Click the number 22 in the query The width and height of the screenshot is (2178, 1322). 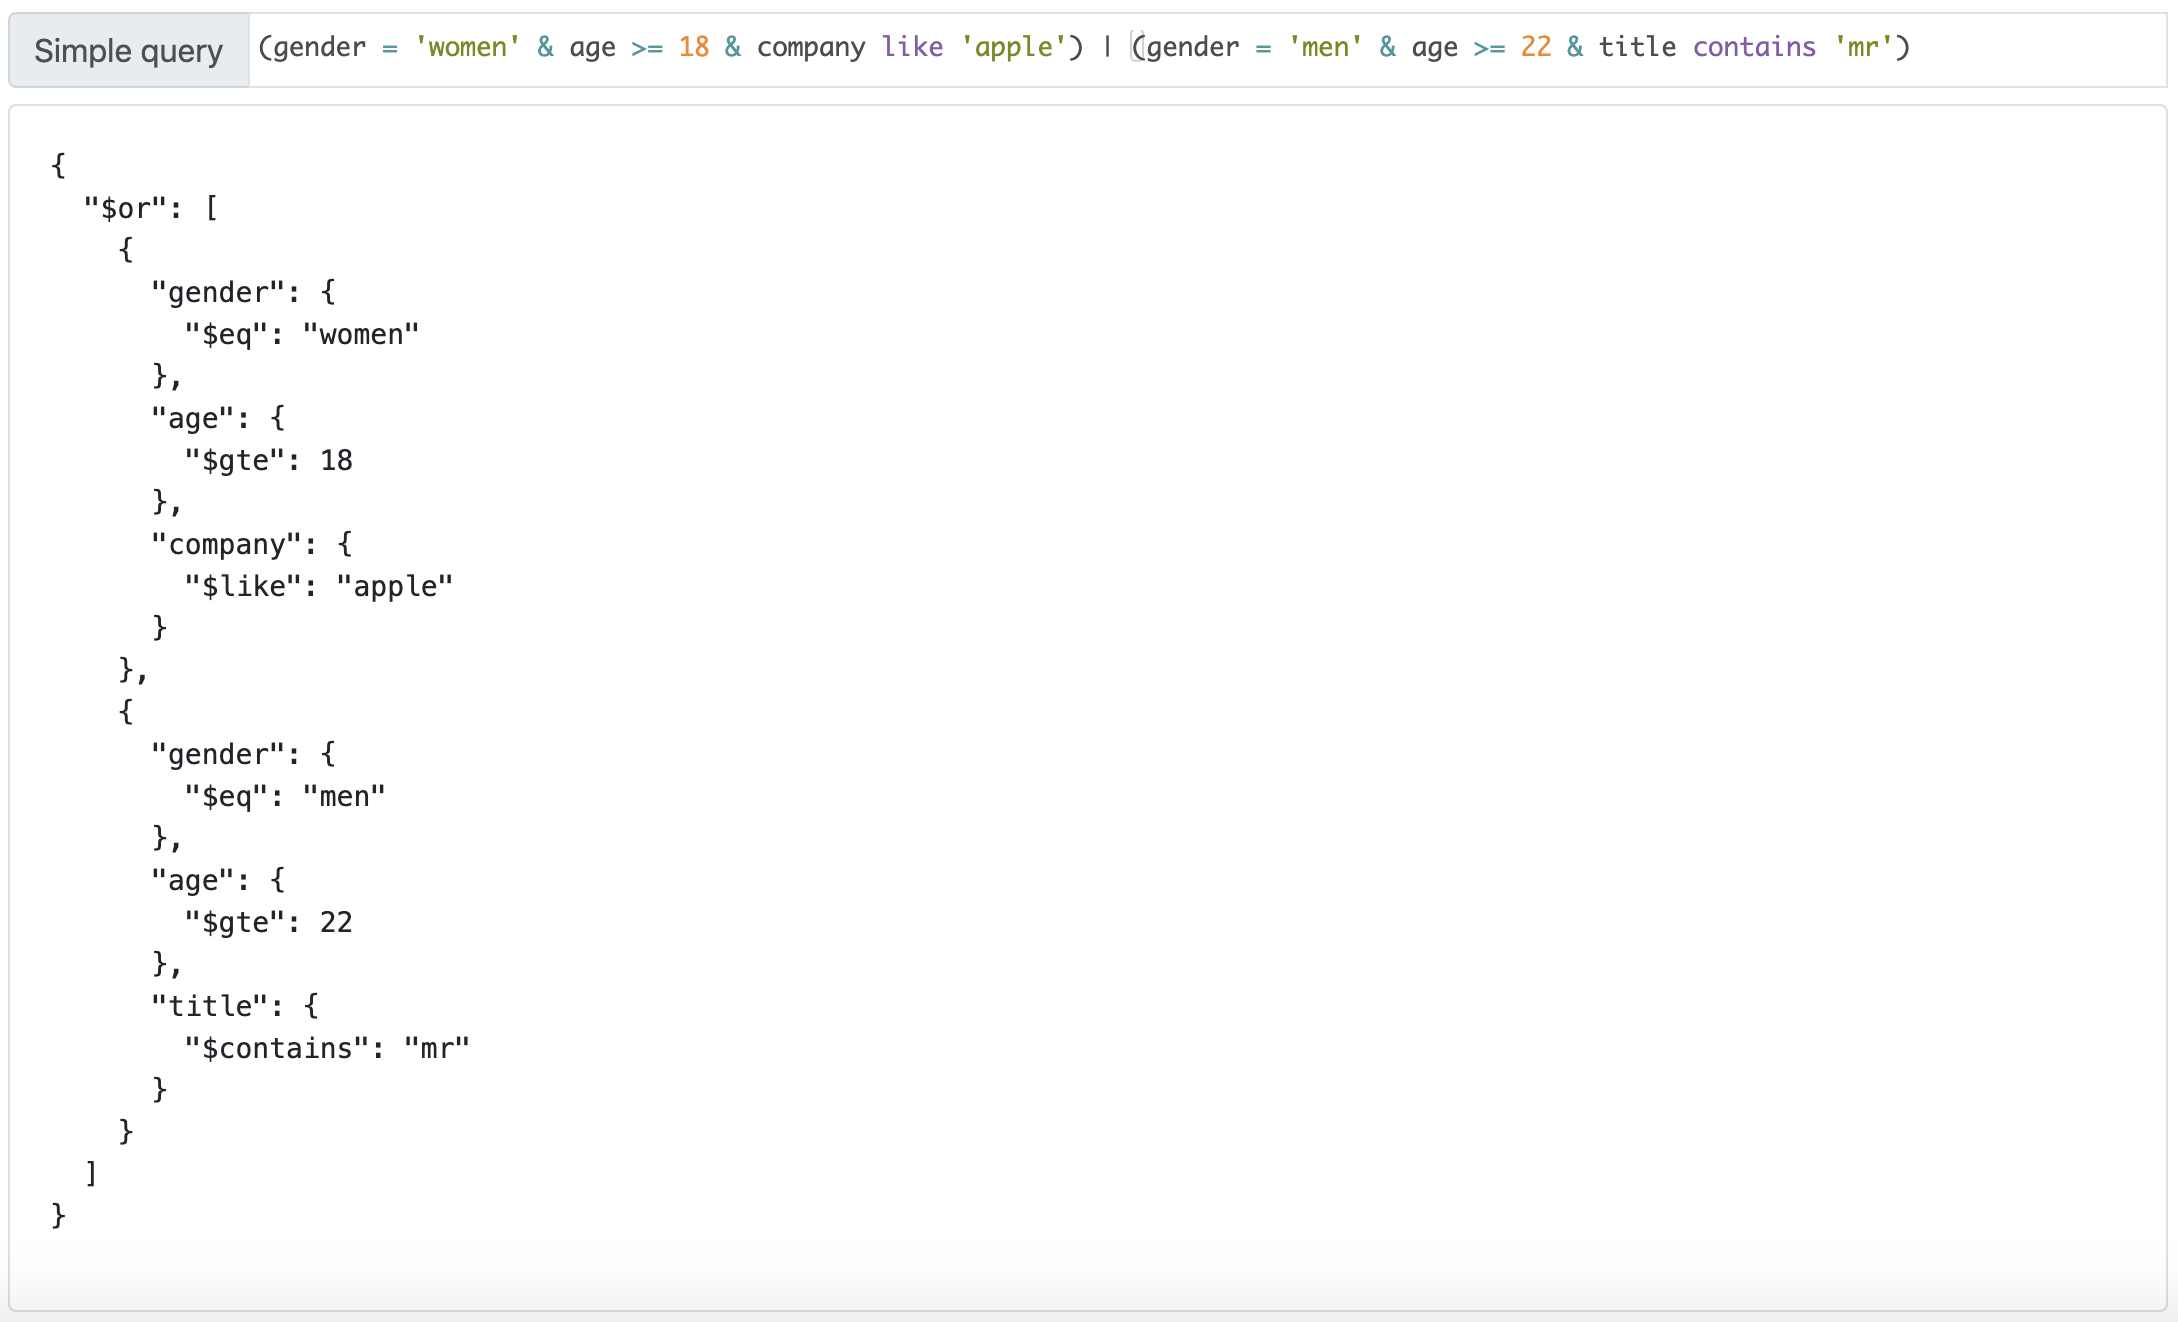coord(1535,47)
